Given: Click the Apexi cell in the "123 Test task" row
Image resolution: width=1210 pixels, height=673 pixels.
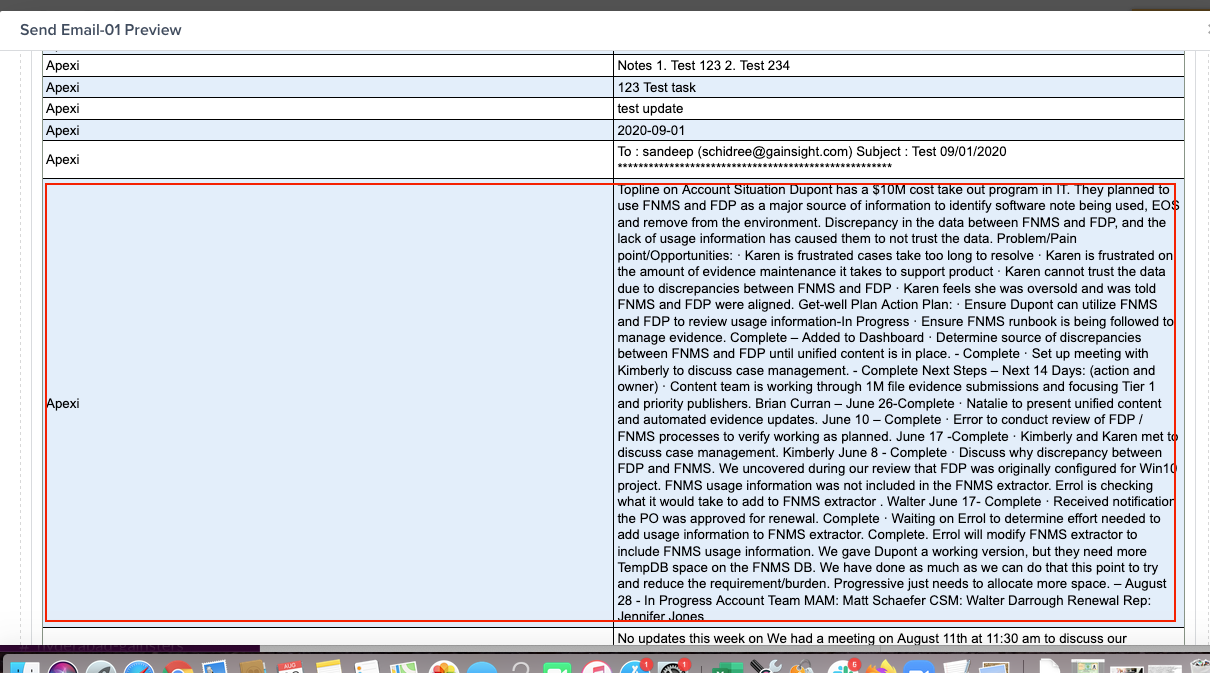Looking at the screenshot, I should click(x=328, y=87).
